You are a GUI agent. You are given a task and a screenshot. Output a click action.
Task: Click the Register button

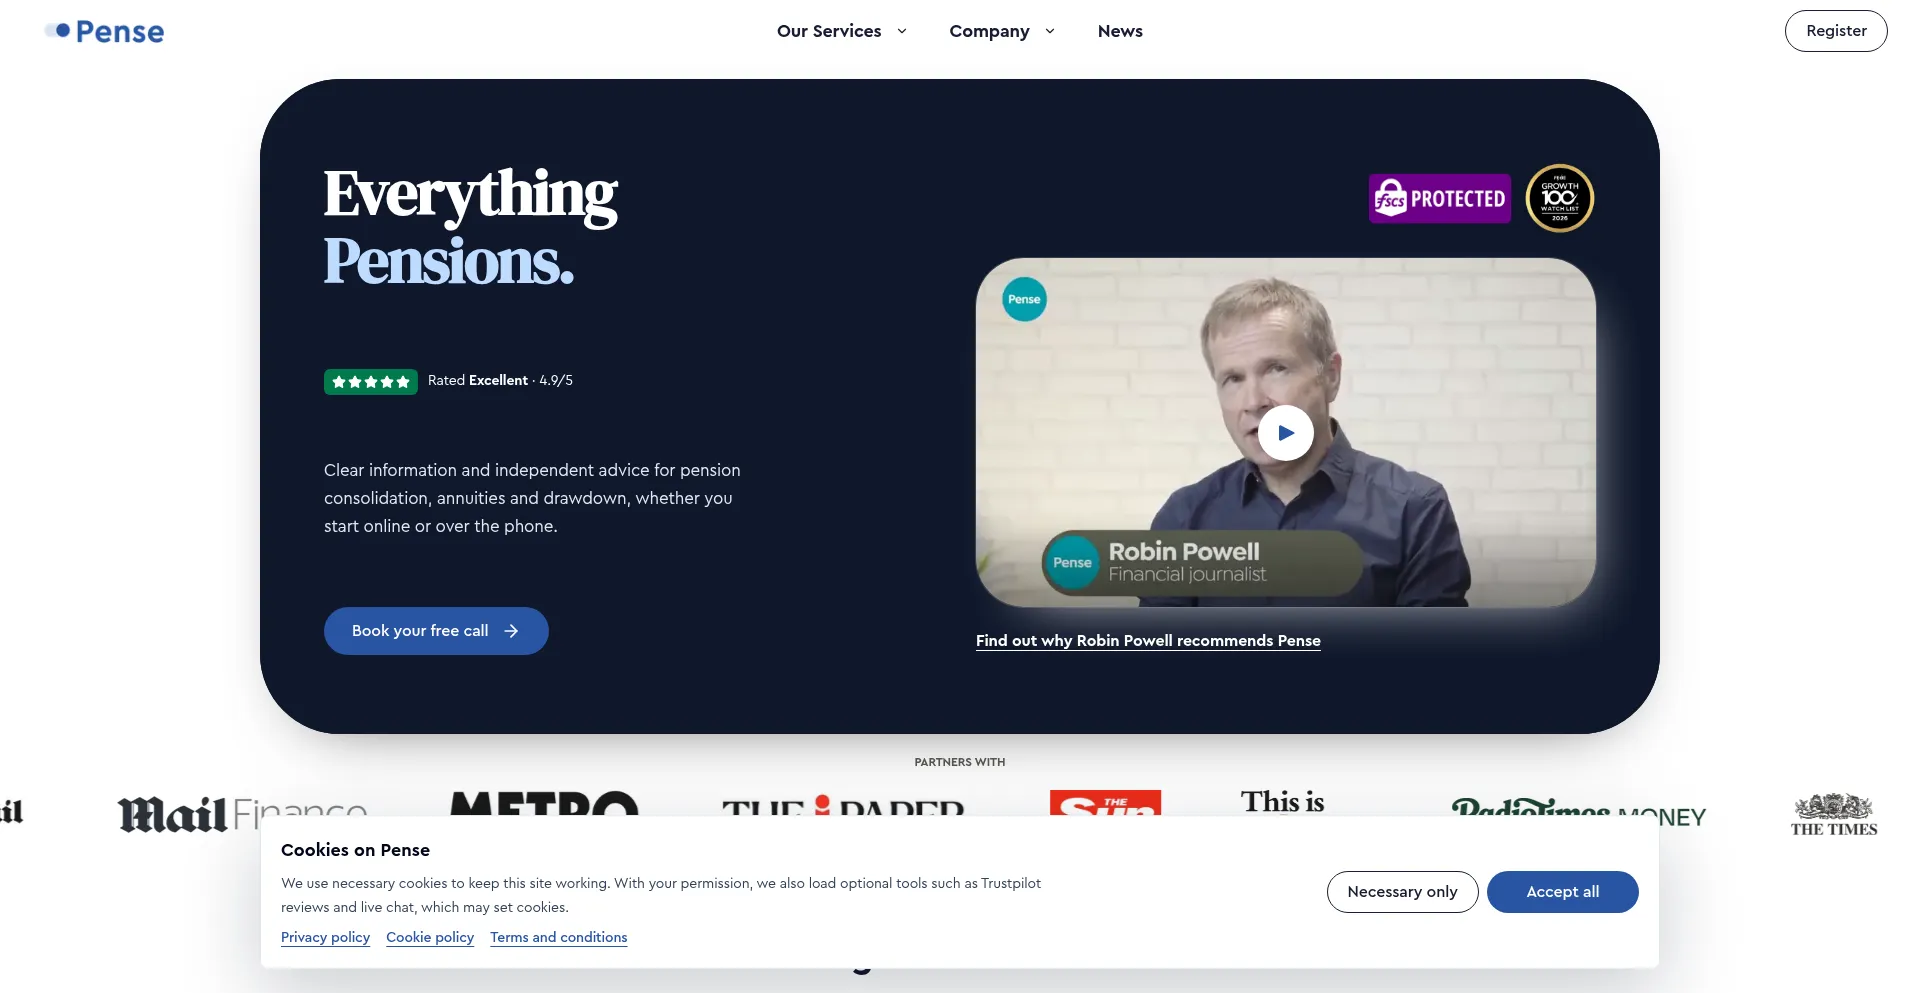click(1836, 31)
